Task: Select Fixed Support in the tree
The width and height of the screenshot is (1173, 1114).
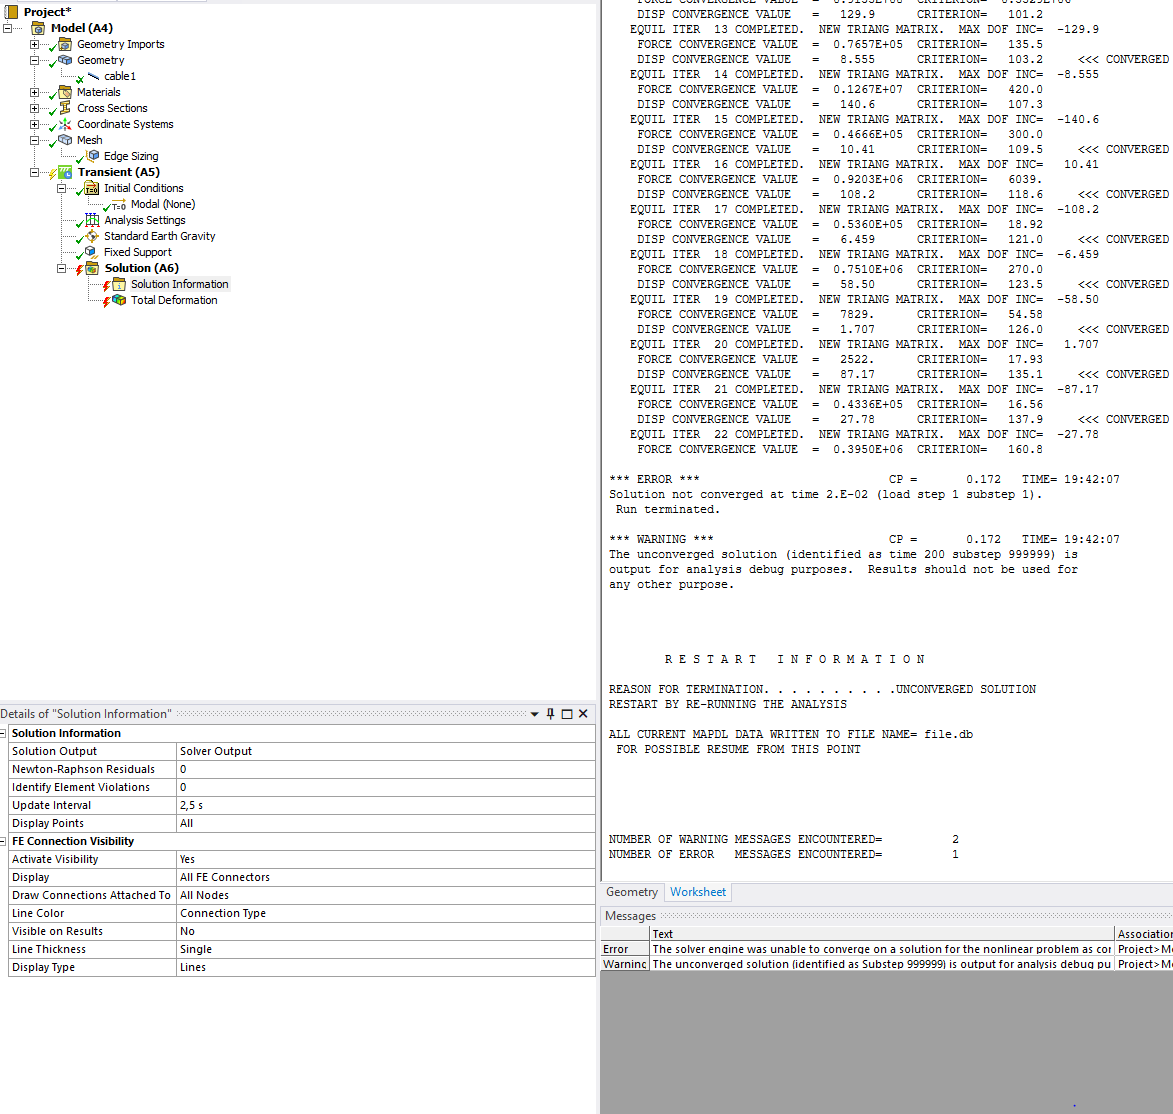Action: point(138,252)
